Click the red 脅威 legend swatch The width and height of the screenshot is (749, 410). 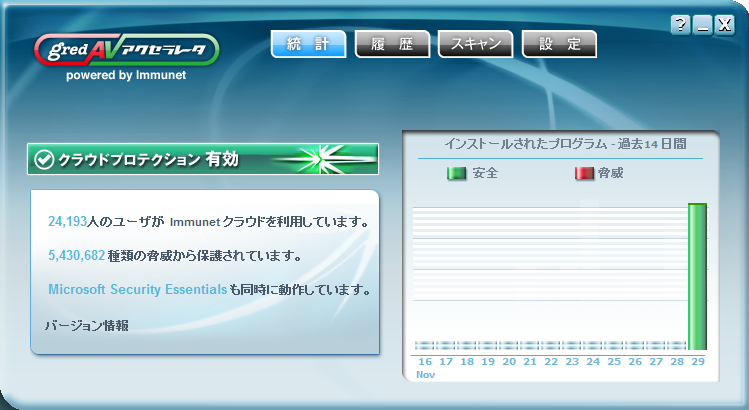tap(584, 173)
